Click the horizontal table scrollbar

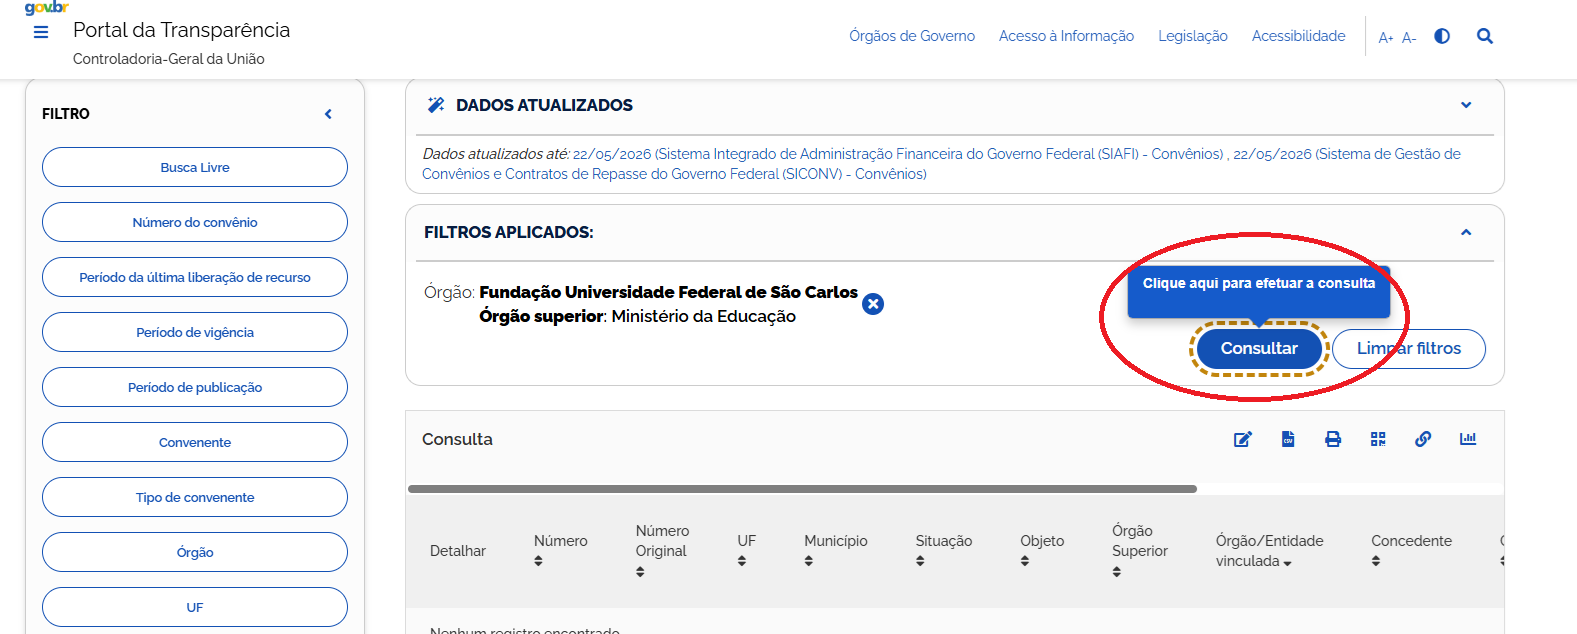802,489
